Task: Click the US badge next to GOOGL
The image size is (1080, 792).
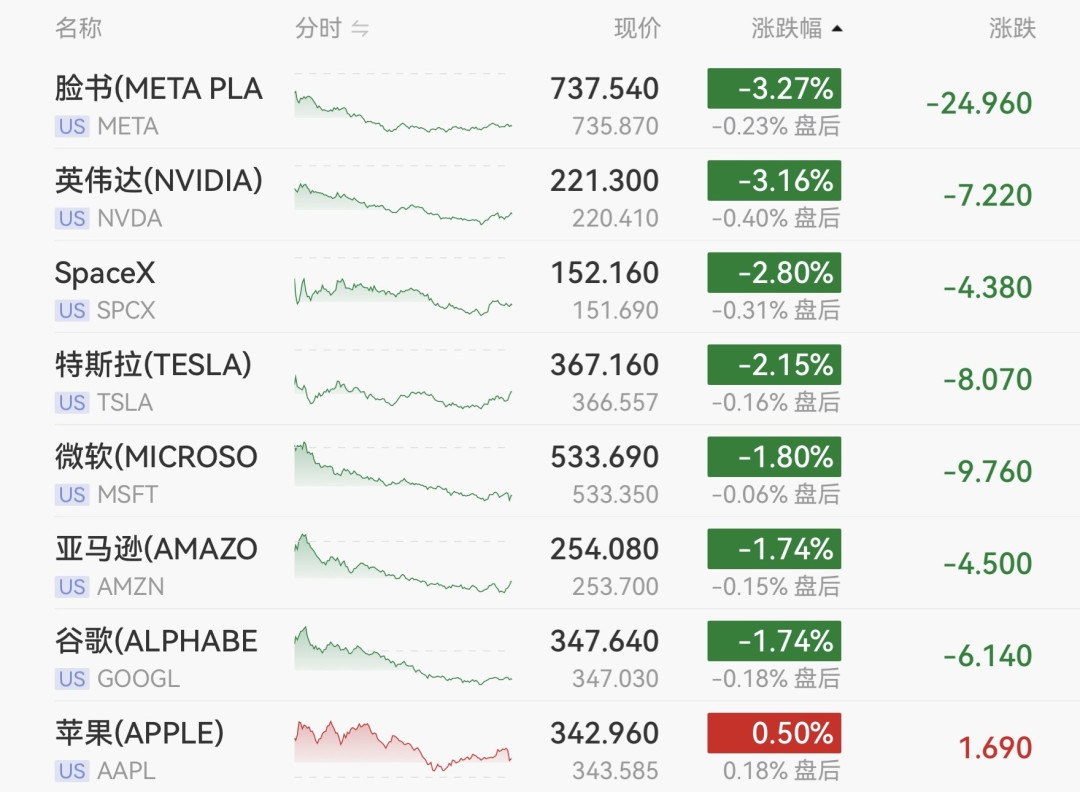Action: point(72,679)
